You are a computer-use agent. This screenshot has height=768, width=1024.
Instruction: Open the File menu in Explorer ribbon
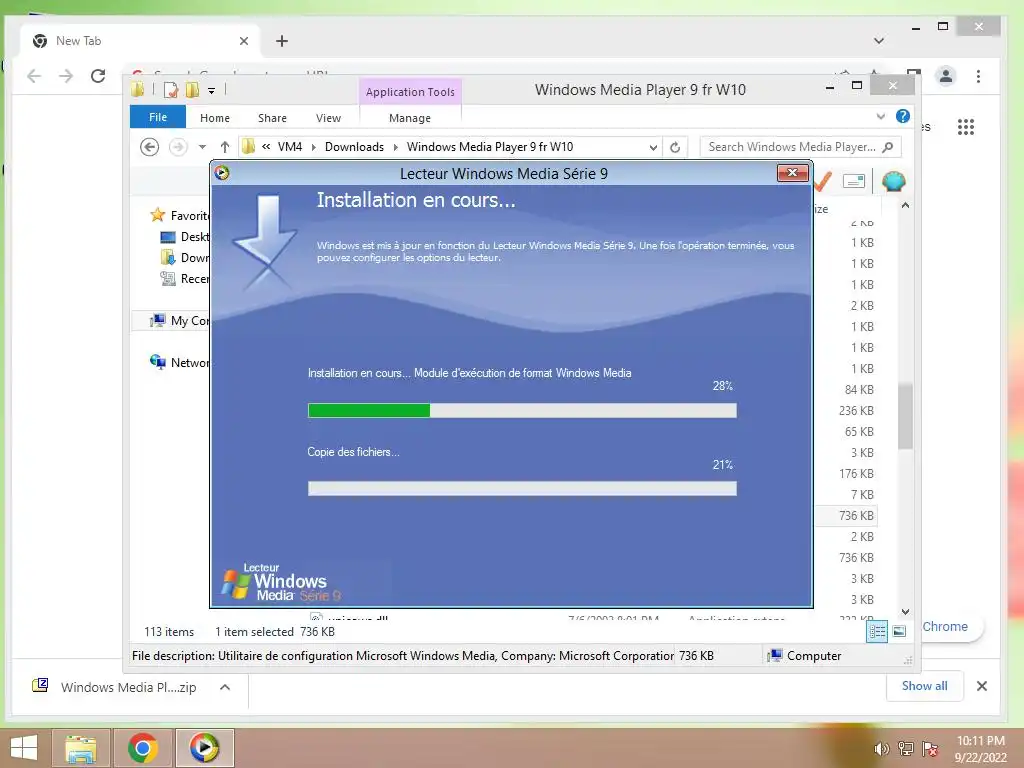158,118
